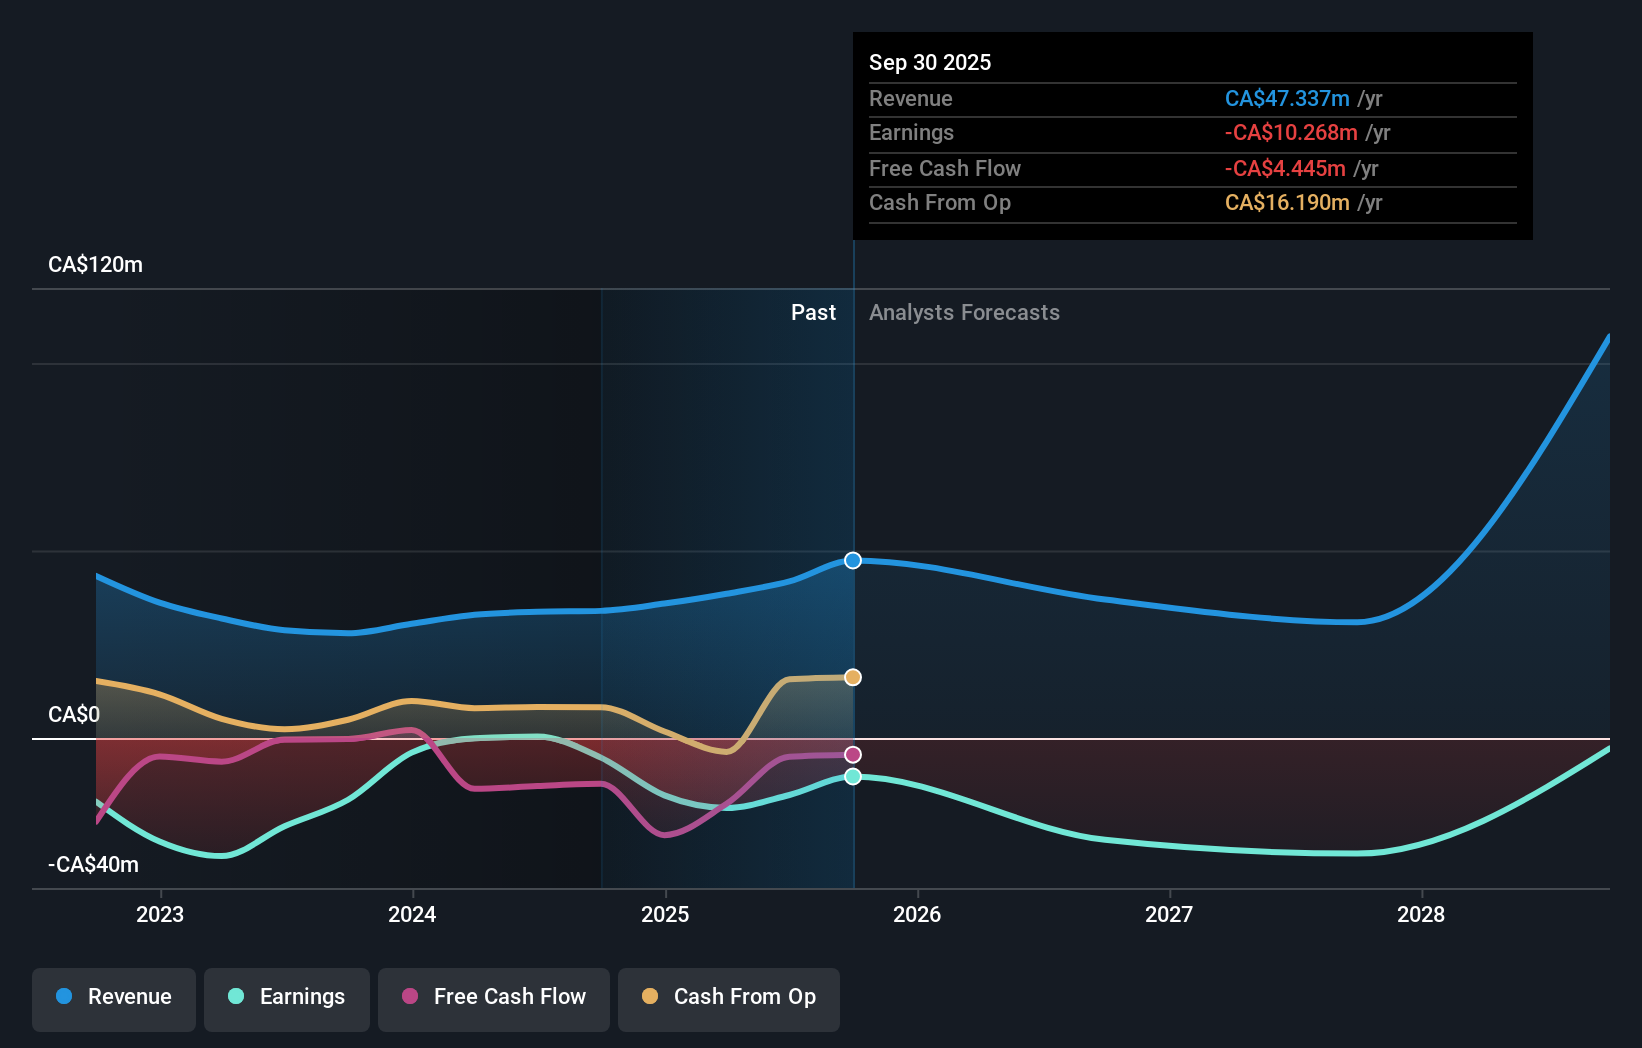Select the pink Free Cash Flow chart marker
This screenshot has width=1642, height=1048.
pyautogui.click(x=852, y=753)
